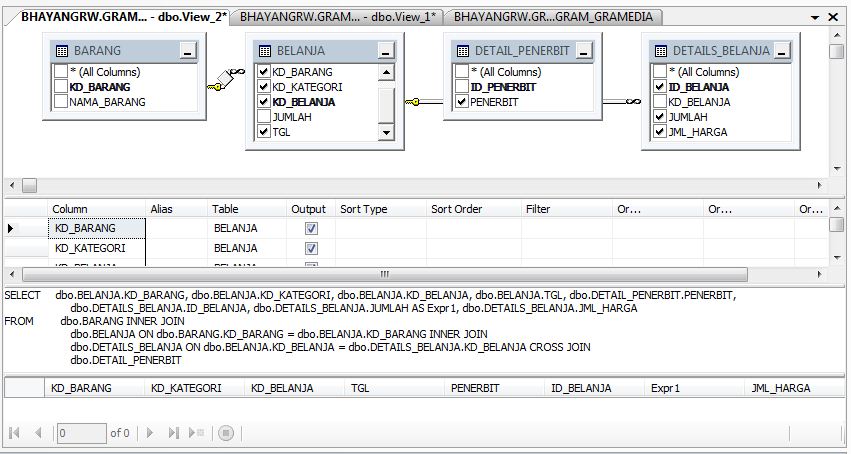Go to next result record
Viewport: 851px width, 454px height.
pos(150,433)
